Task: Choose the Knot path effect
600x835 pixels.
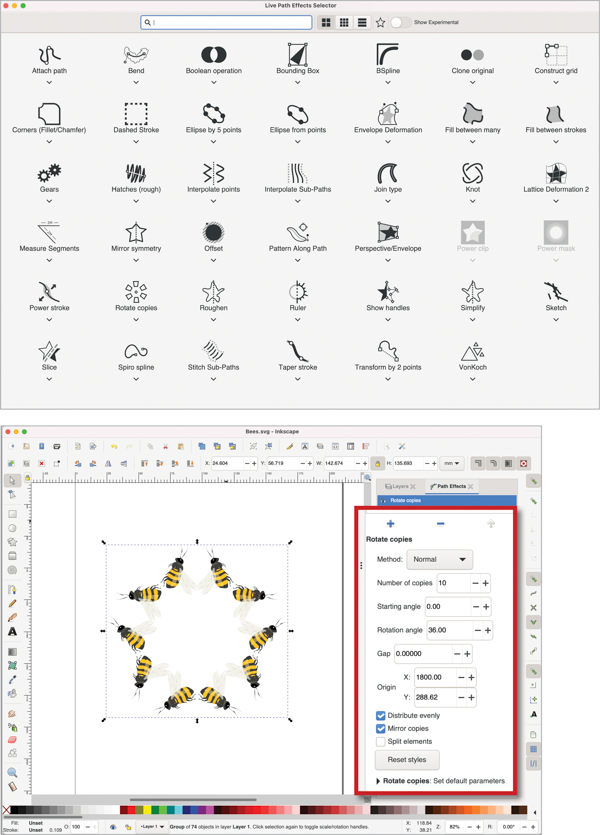Action: (x=472, y=178)
